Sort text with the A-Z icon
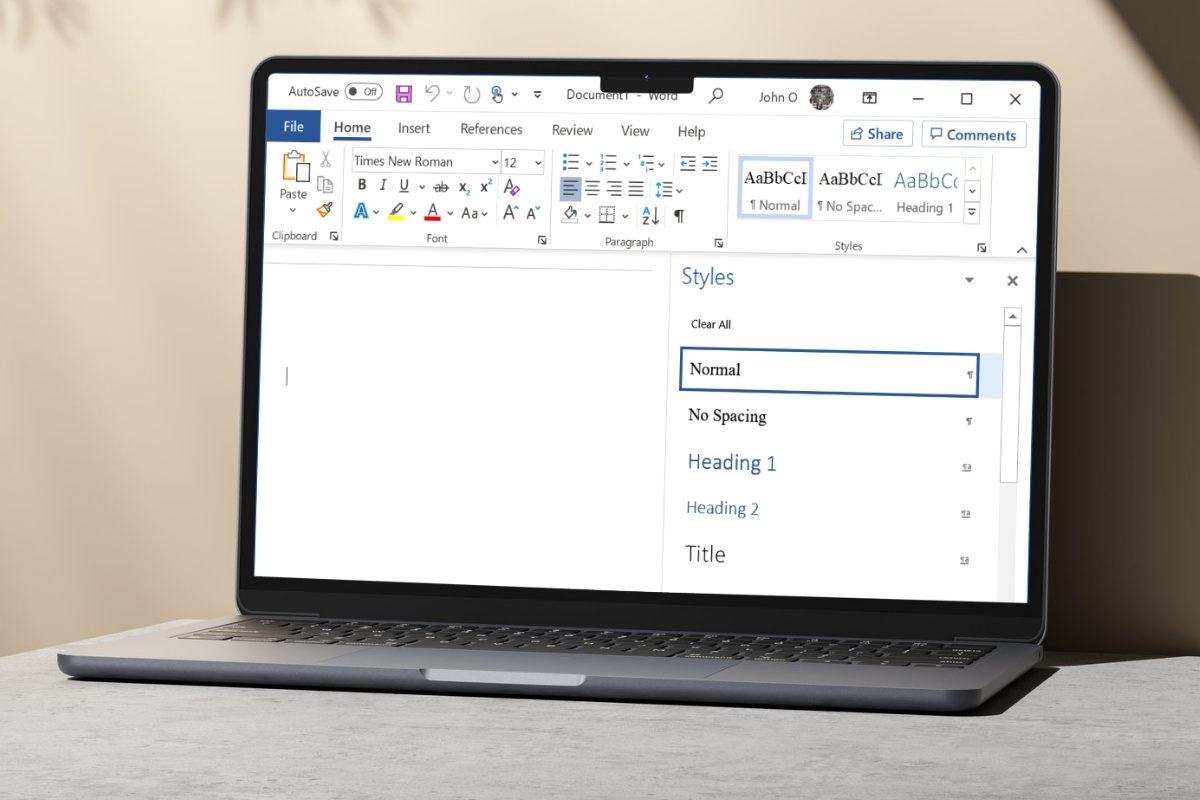 tap(650, 215)
